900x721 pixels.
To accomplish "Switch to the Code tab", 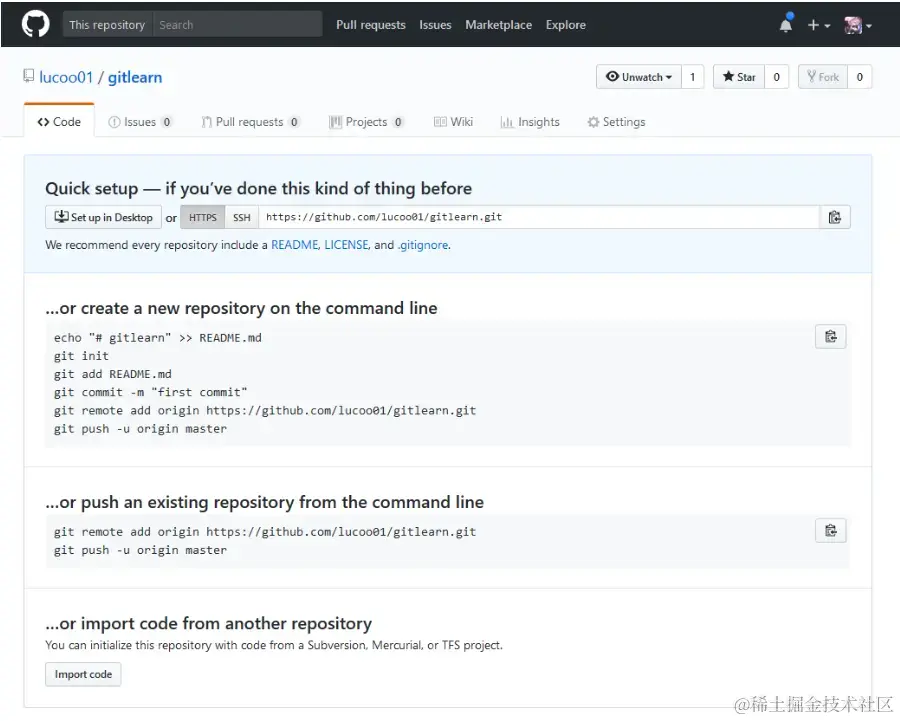I will click(59, 122).
